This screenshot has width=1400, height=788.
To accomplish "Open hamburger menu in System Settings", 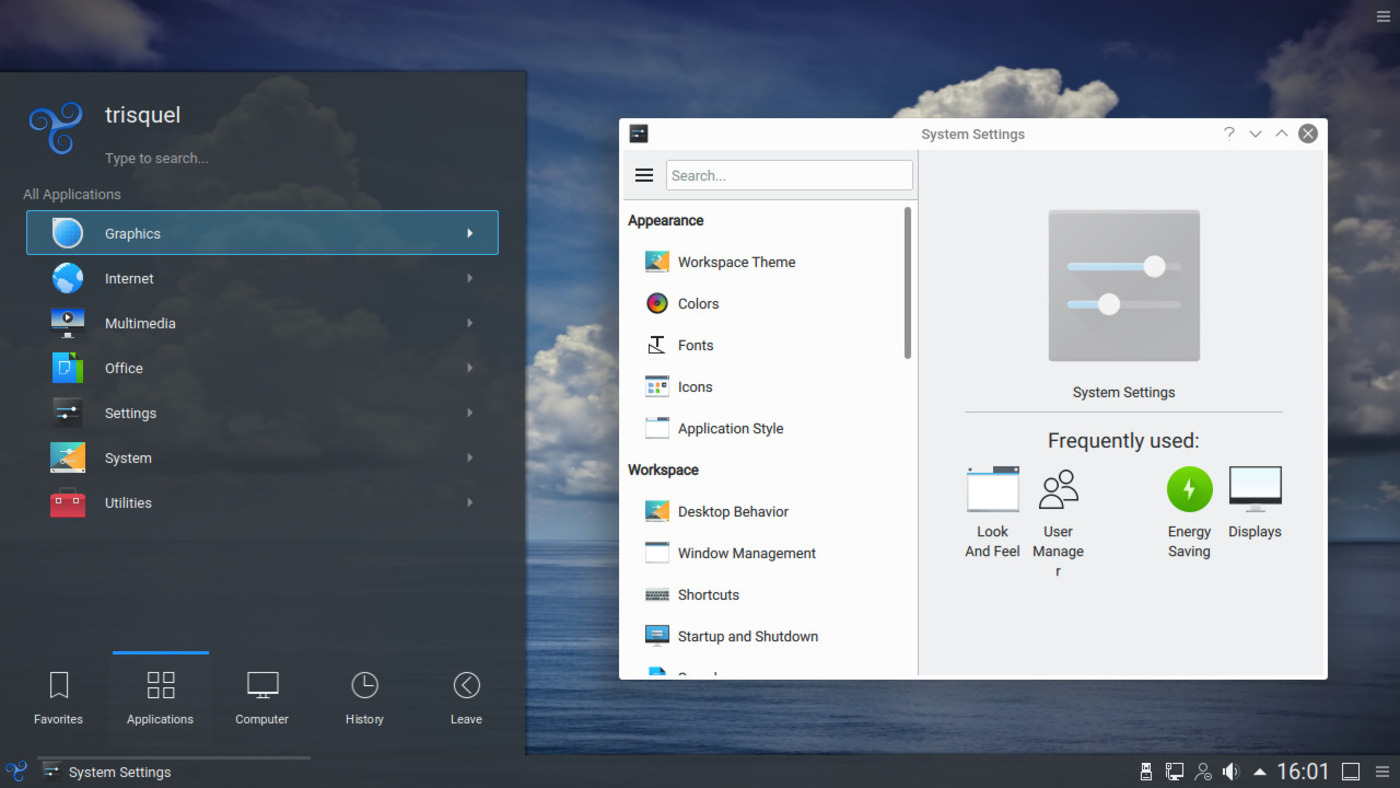I will [x=644, y=175].
